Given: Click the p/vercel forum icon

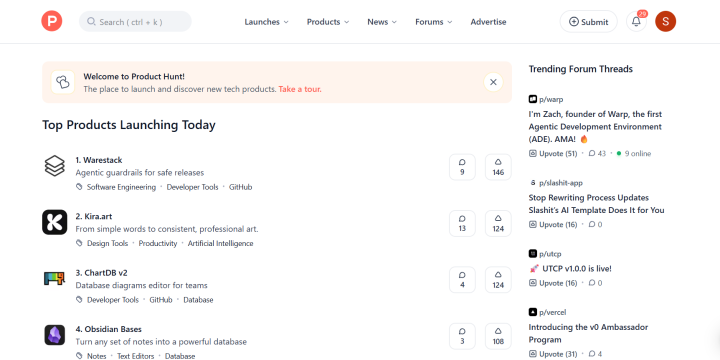Looking at the screenshot, I should (x=533, y=312).
